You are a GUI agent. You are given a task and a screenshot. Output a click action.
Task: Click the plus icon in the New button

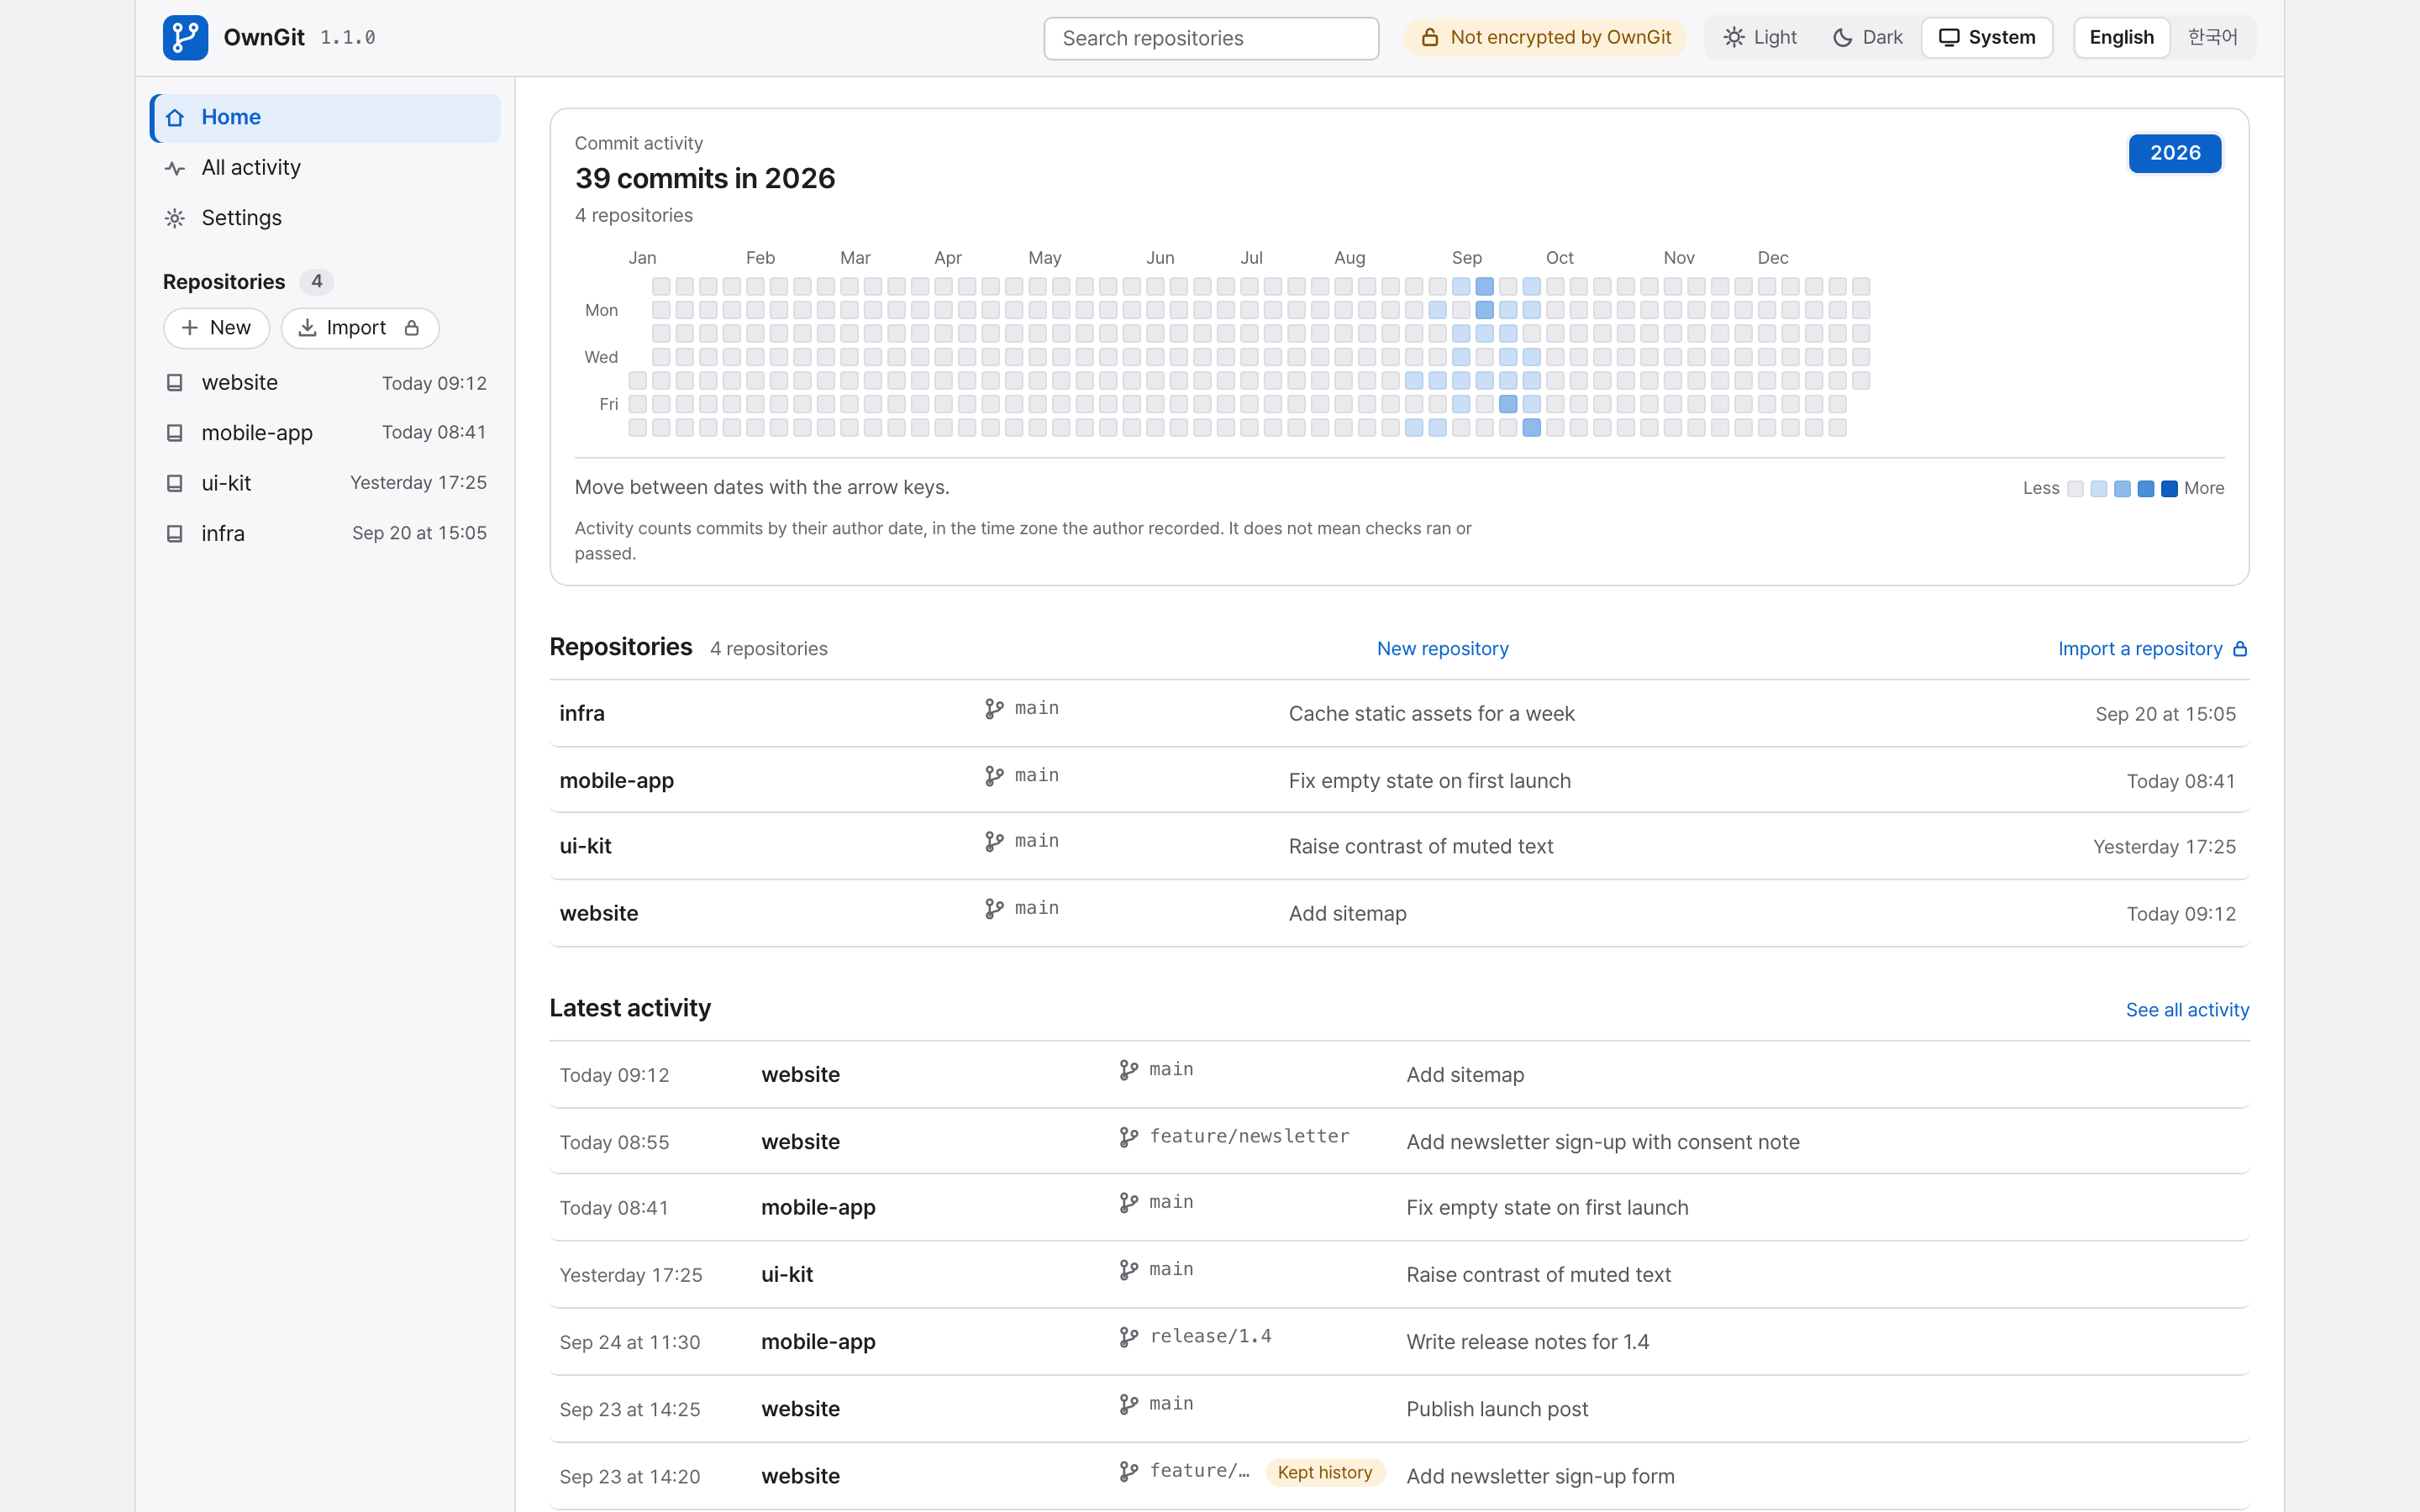point(190,328)
